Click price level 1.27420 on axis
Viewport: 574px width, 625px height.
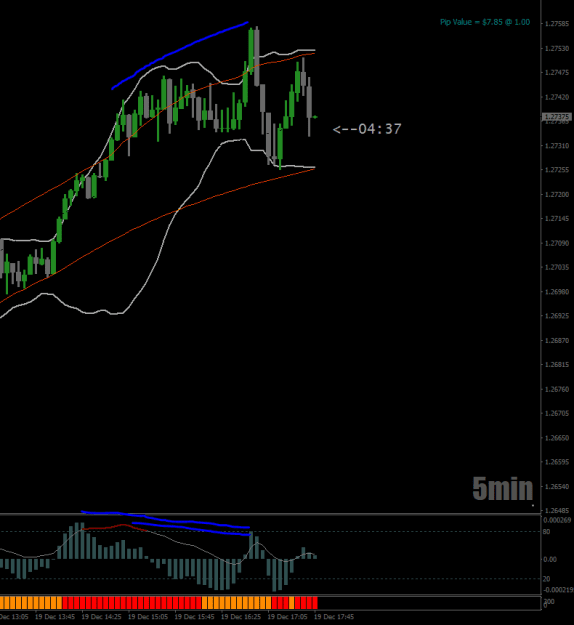tap(557, 97)
